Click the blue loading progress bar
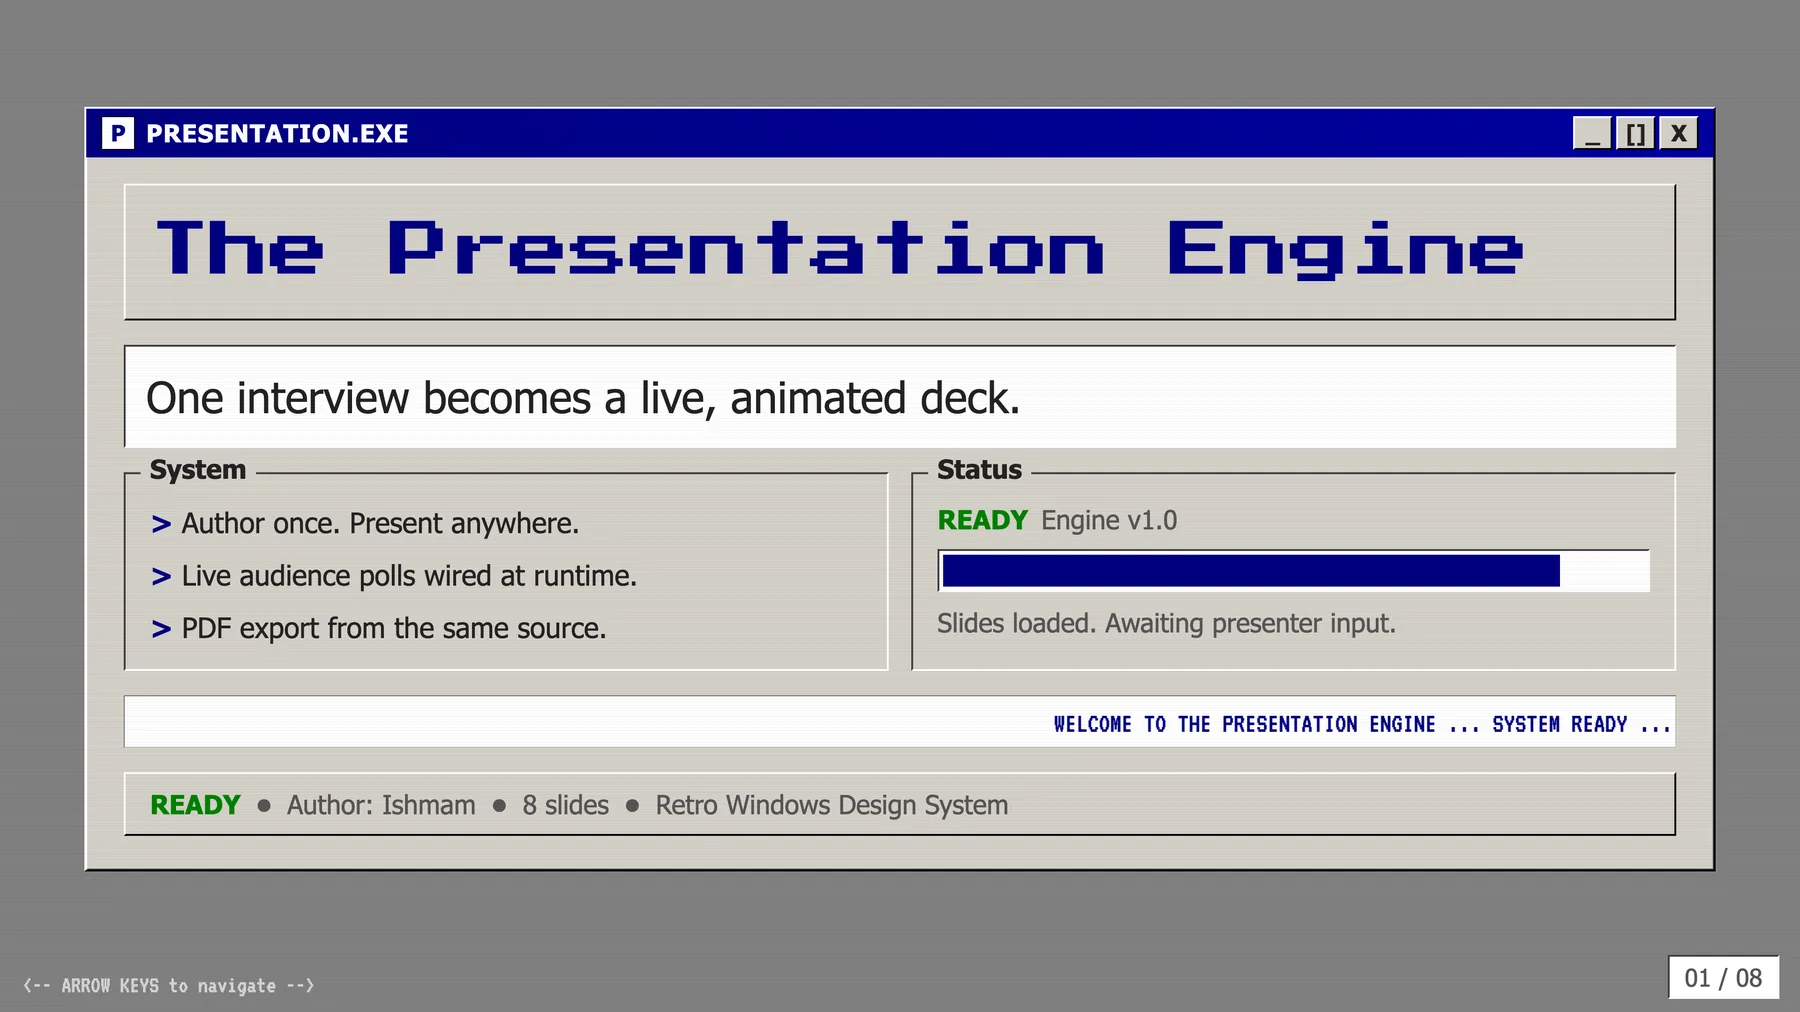Image resolution: width=1800 pixels, height=1012 pixels. [x=1293, y=571]
